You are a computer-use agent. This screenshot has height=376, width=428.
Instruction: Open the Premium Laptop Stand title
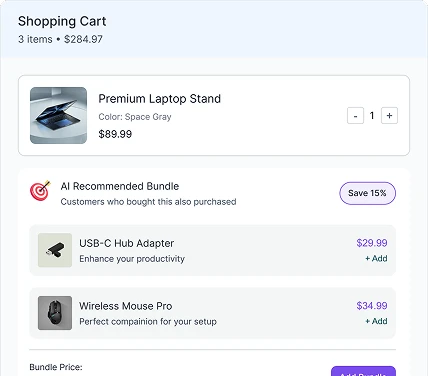[x=160, y=99]
